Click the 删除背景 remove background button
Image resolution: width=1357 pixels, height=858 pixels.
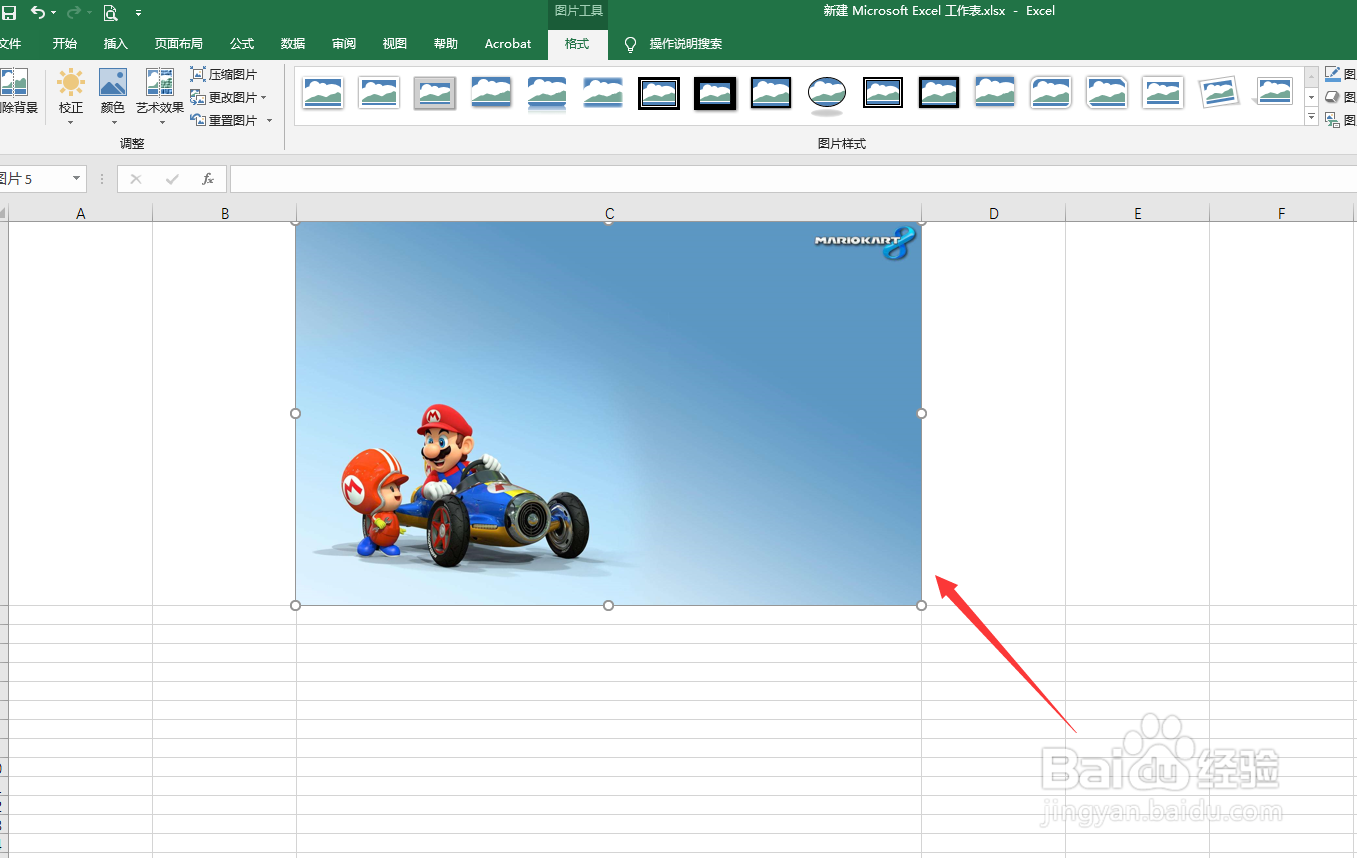coord(17,93)
